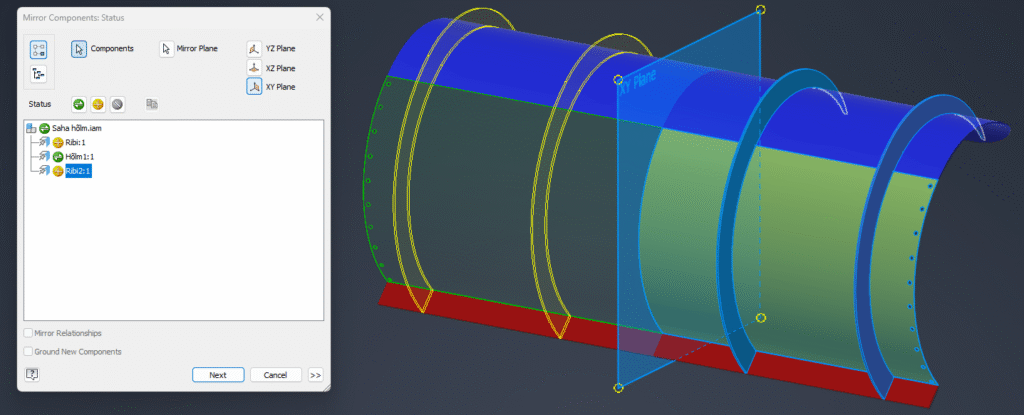Select Saha hõlm.iam root node
1024x415 pixels.
point(78,129)
